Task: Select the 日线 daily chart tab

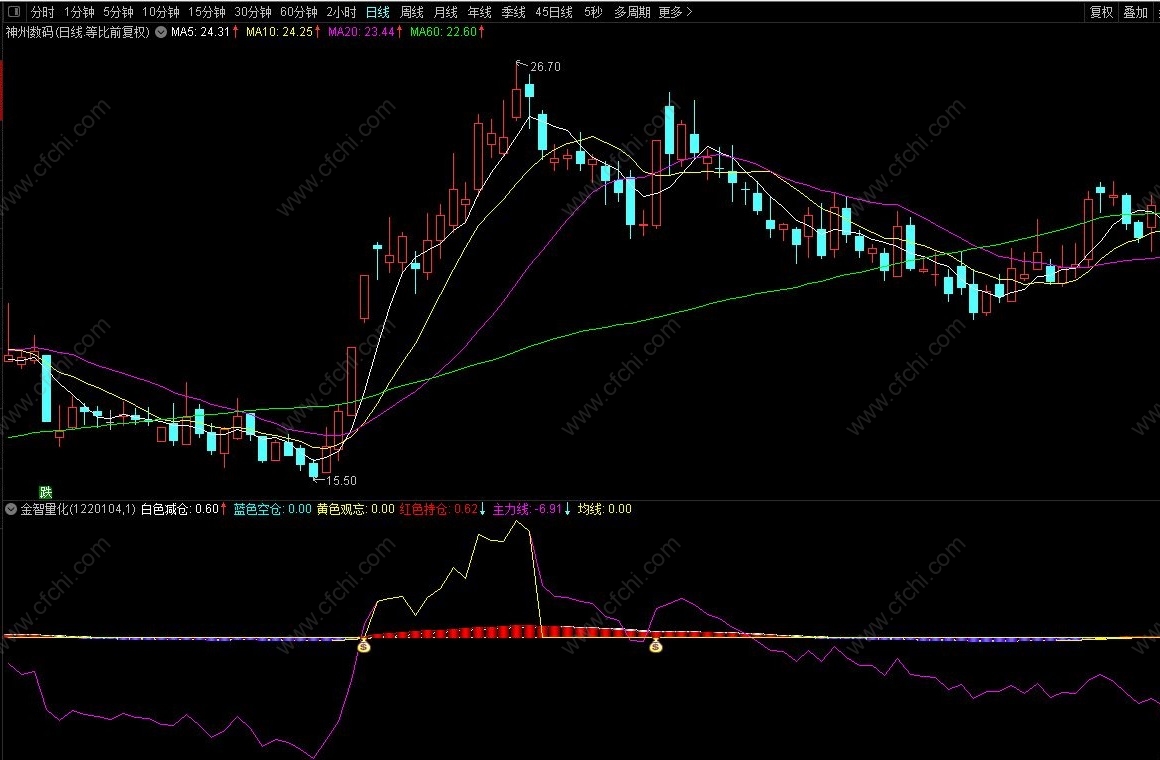Action: tap(377, 12)
